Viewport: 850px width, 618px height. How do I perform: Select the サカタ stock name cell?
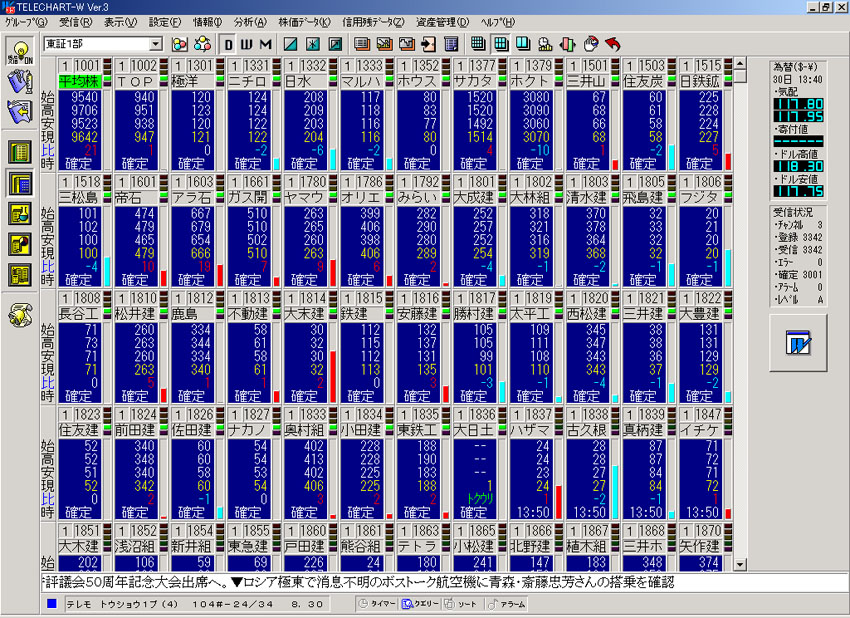[x=474, y=81]
